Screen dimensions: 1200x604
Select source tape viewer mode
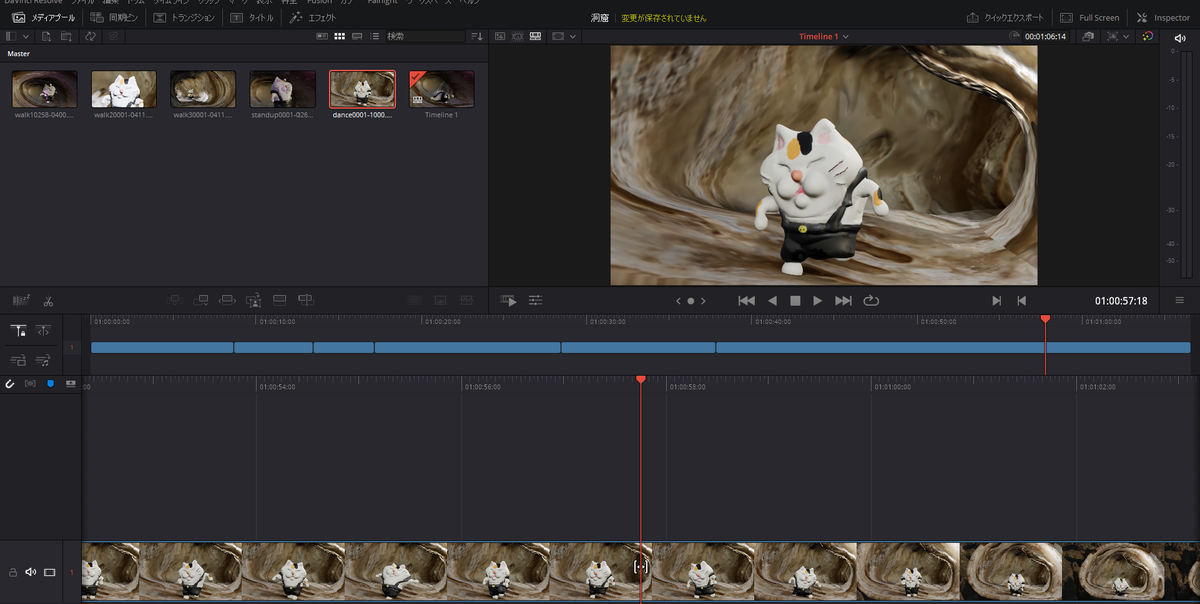tap(518, 36)
